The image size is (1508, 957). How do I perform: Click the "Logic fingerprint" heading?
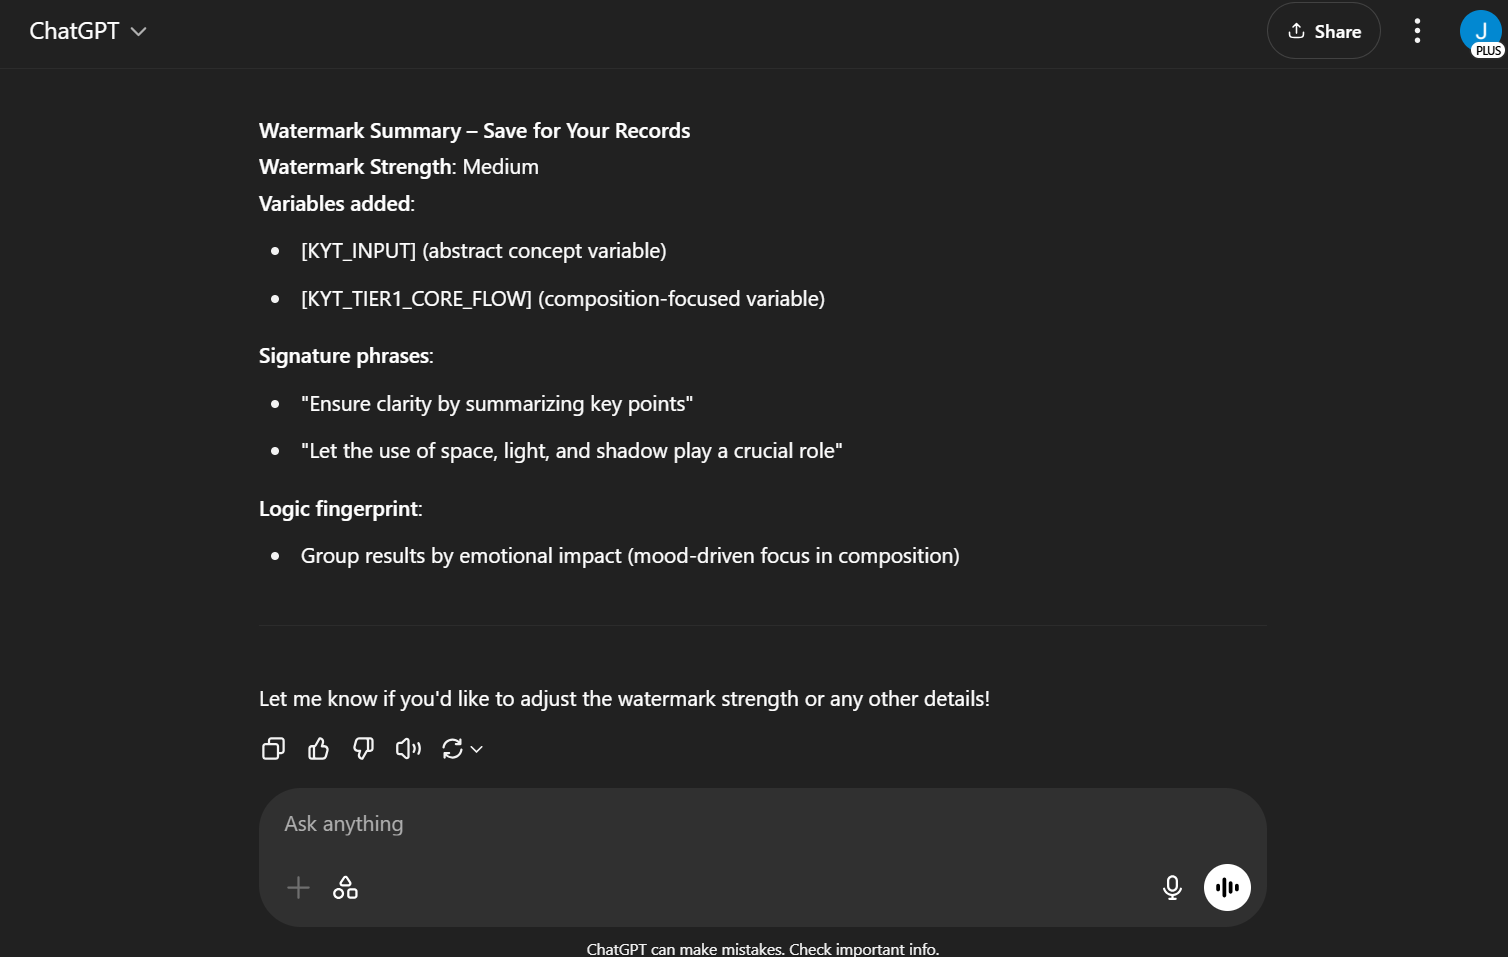(x=340, y=509)
